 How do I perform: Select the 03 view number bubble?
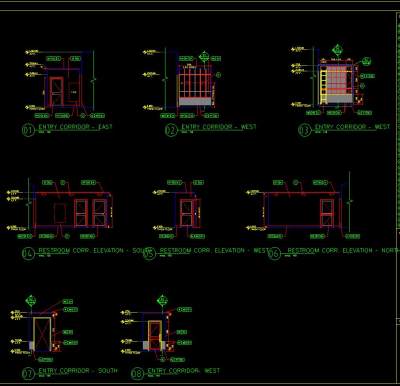pyautogui.click(x=304, y=130)
